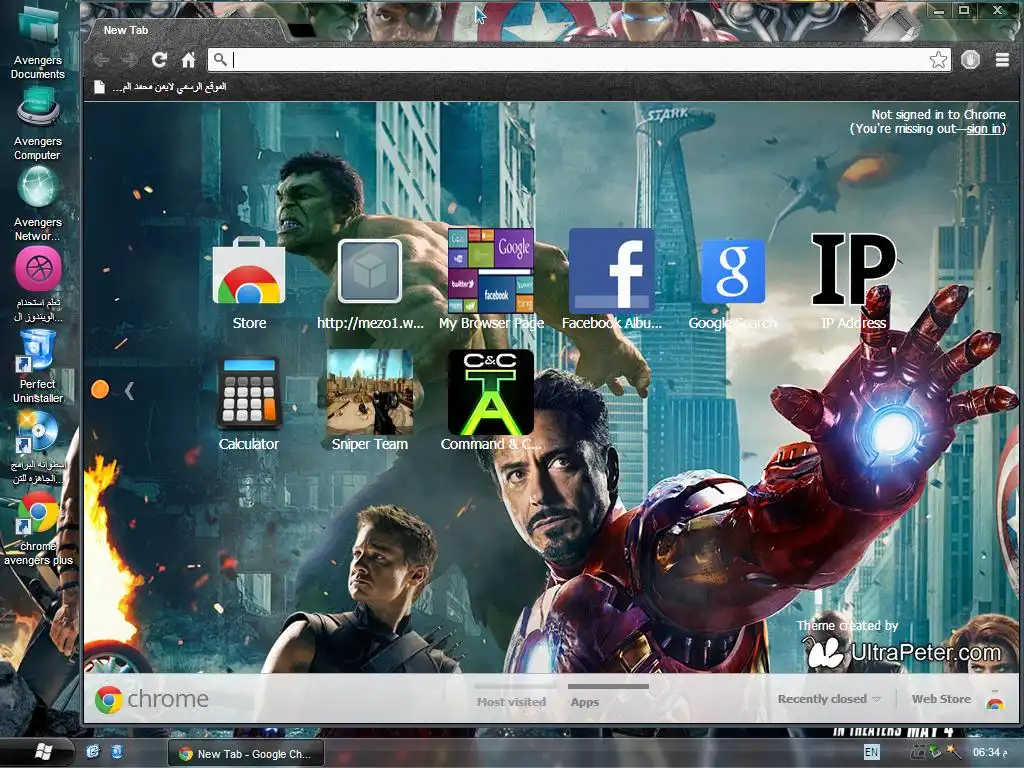The height and width of the screenshot is (768, 1024).
Task: Open chrome avengers plus desktop shortcut
Action: [38, 529]
